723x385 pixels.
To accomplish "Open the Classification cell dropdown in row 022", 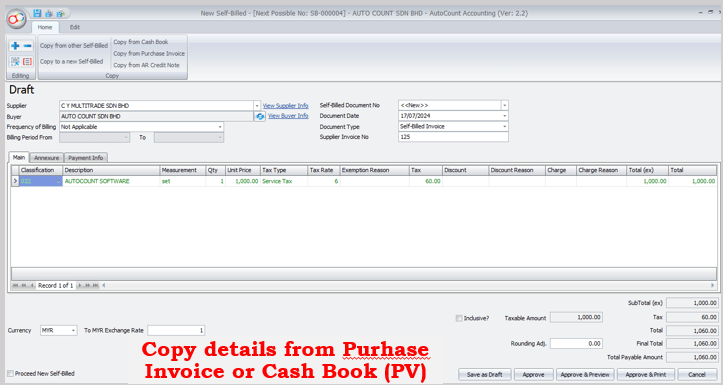I will pos(59,181).
